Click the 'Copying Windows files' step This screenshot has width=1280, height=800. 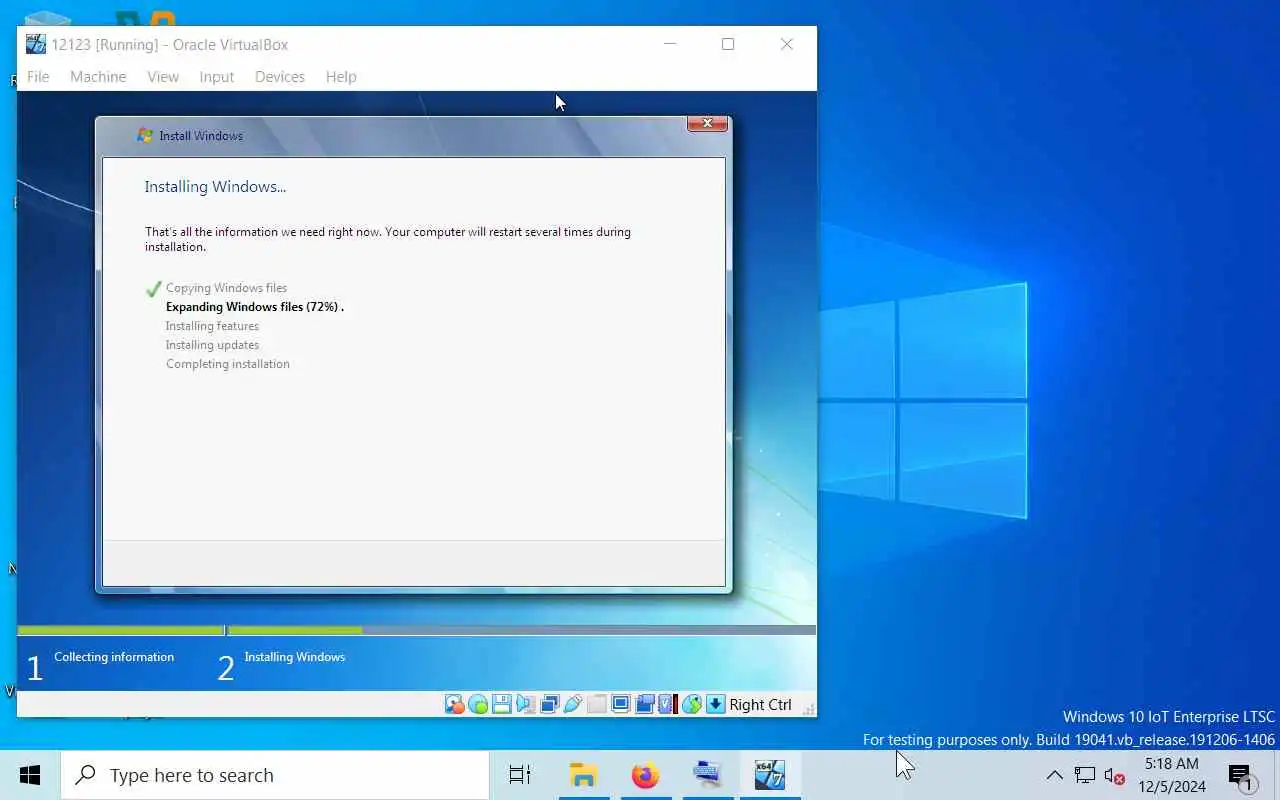226,287
